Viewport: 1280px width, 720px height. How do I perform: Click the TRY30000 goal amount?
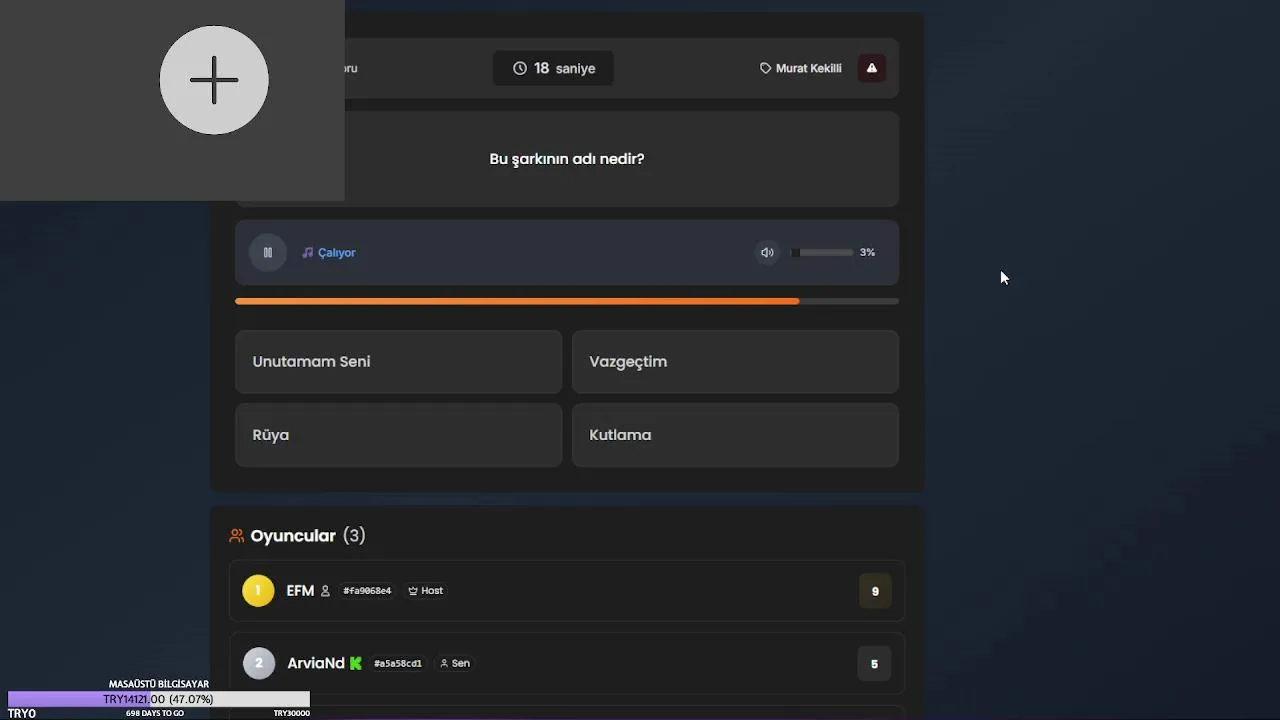tap(292, 713)
